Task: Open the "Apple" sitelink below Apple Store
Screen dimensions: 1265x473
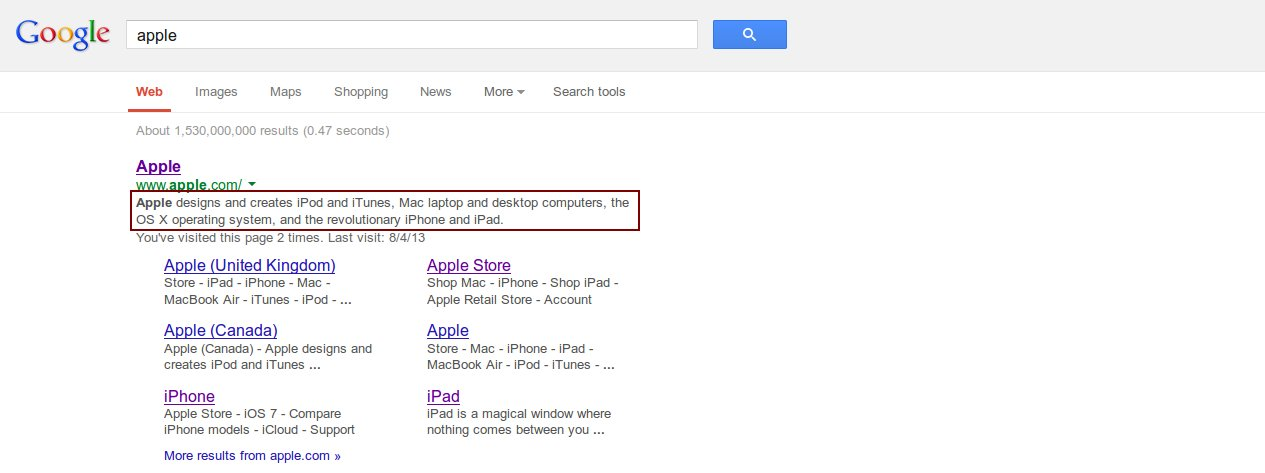Action: point(448,330)
